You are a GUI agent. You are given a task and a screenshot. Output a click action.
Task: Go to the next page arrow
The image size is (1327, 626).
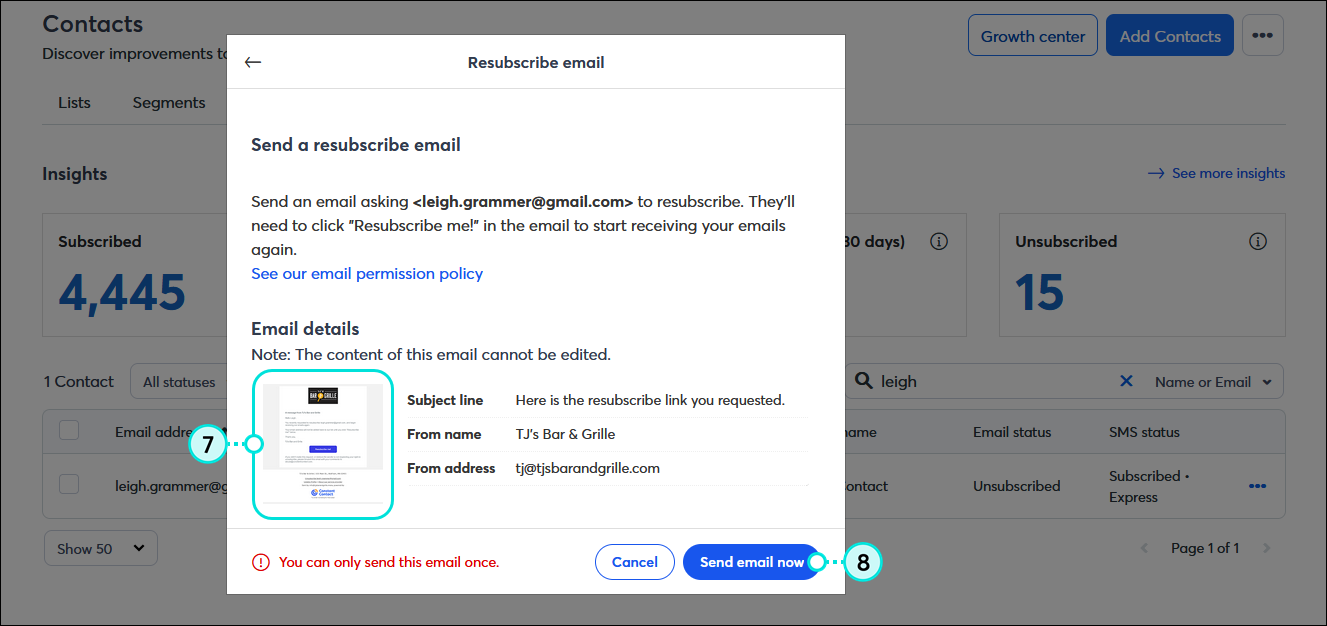1266,548
